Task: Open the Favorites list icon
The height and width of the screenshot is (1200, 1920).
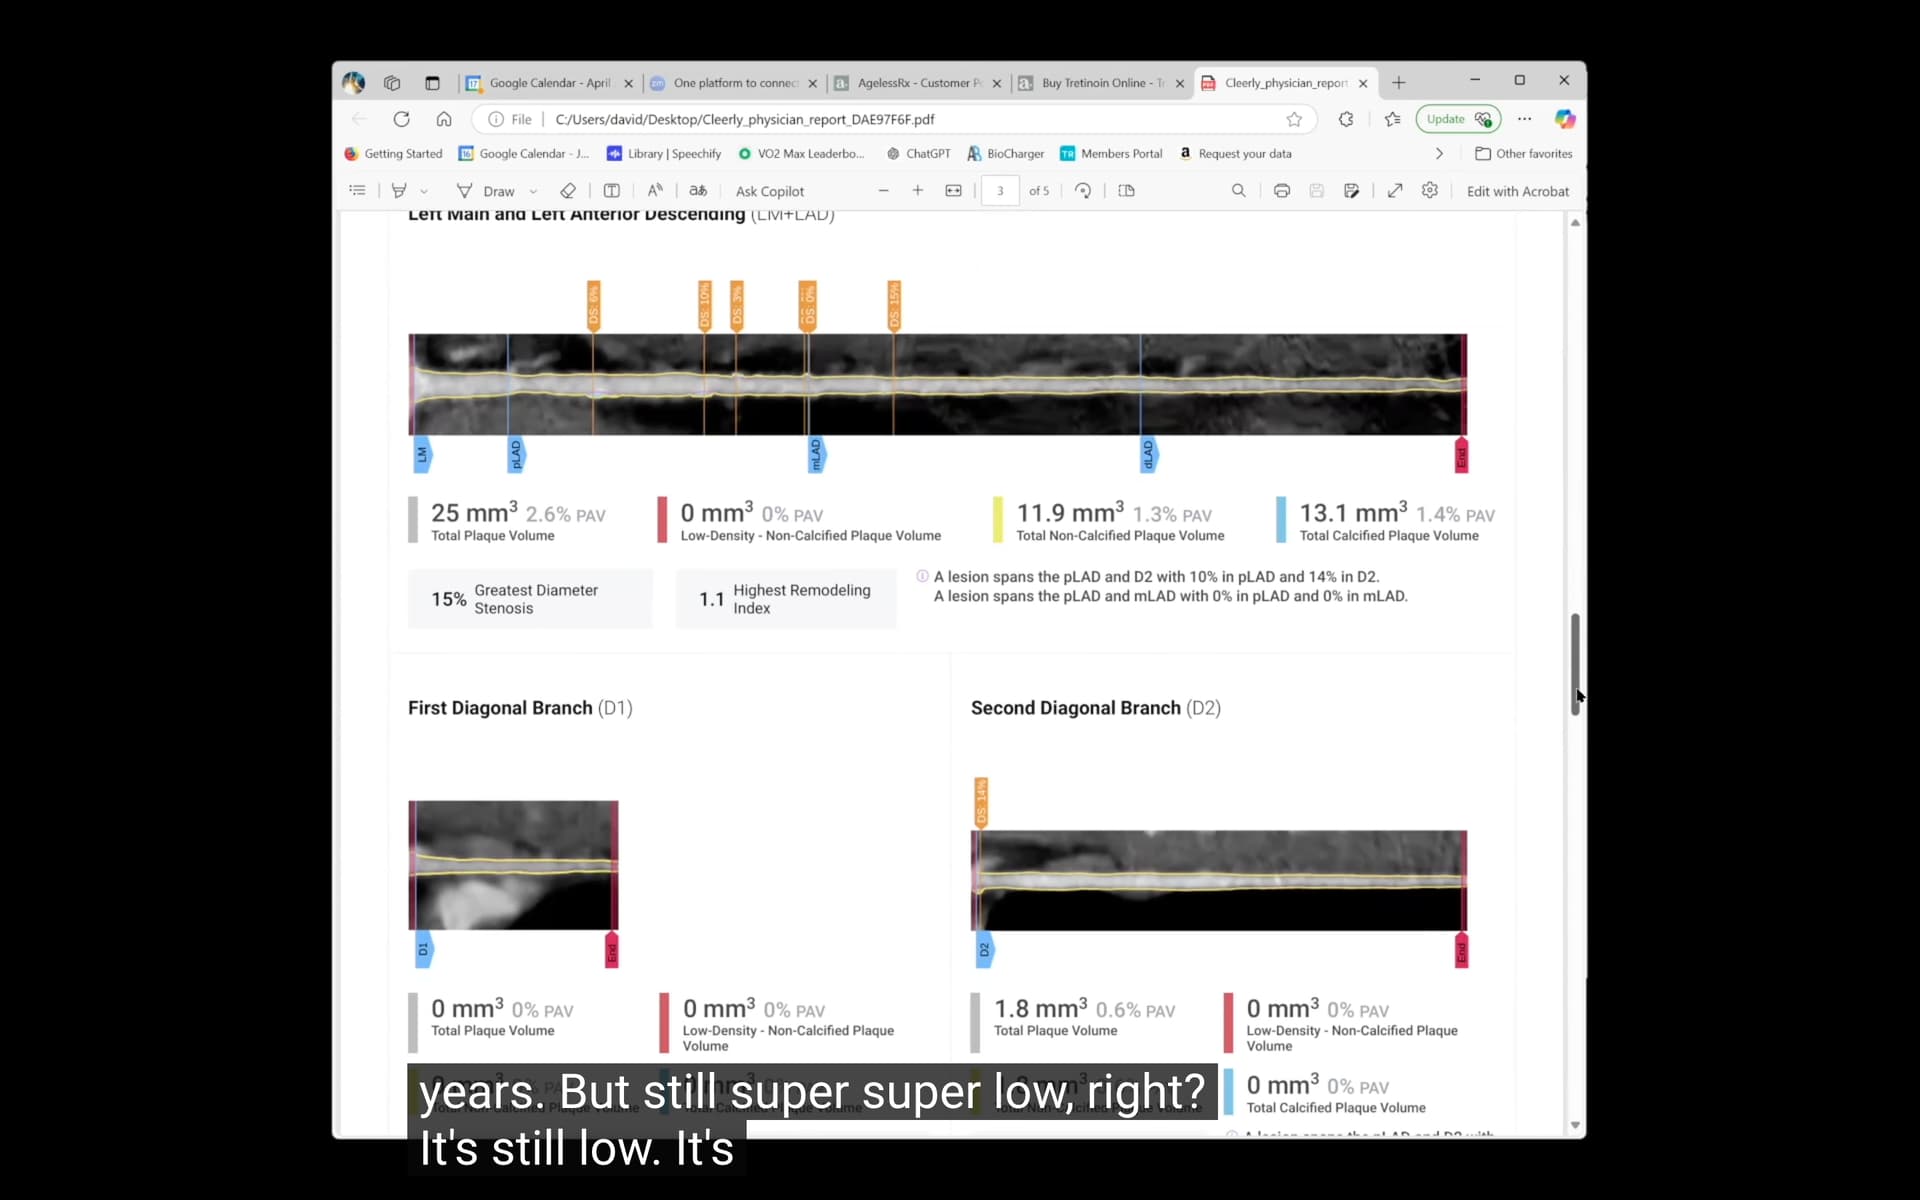Action: tap(1392, 119)
